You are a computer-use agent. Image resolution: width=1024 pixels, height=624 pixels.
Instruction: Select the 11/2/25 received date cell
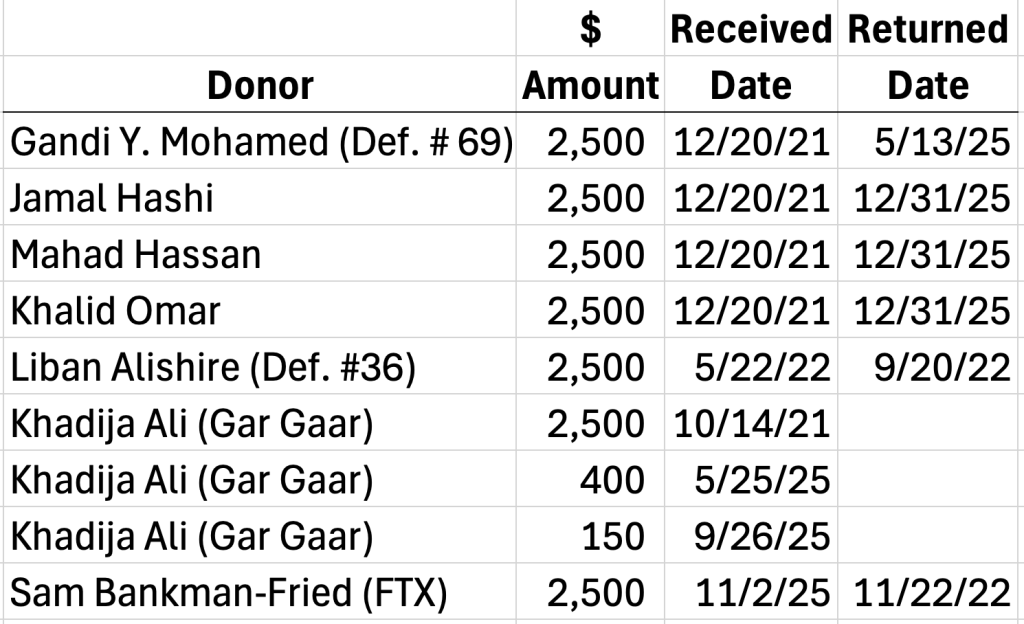pos(751,591)
